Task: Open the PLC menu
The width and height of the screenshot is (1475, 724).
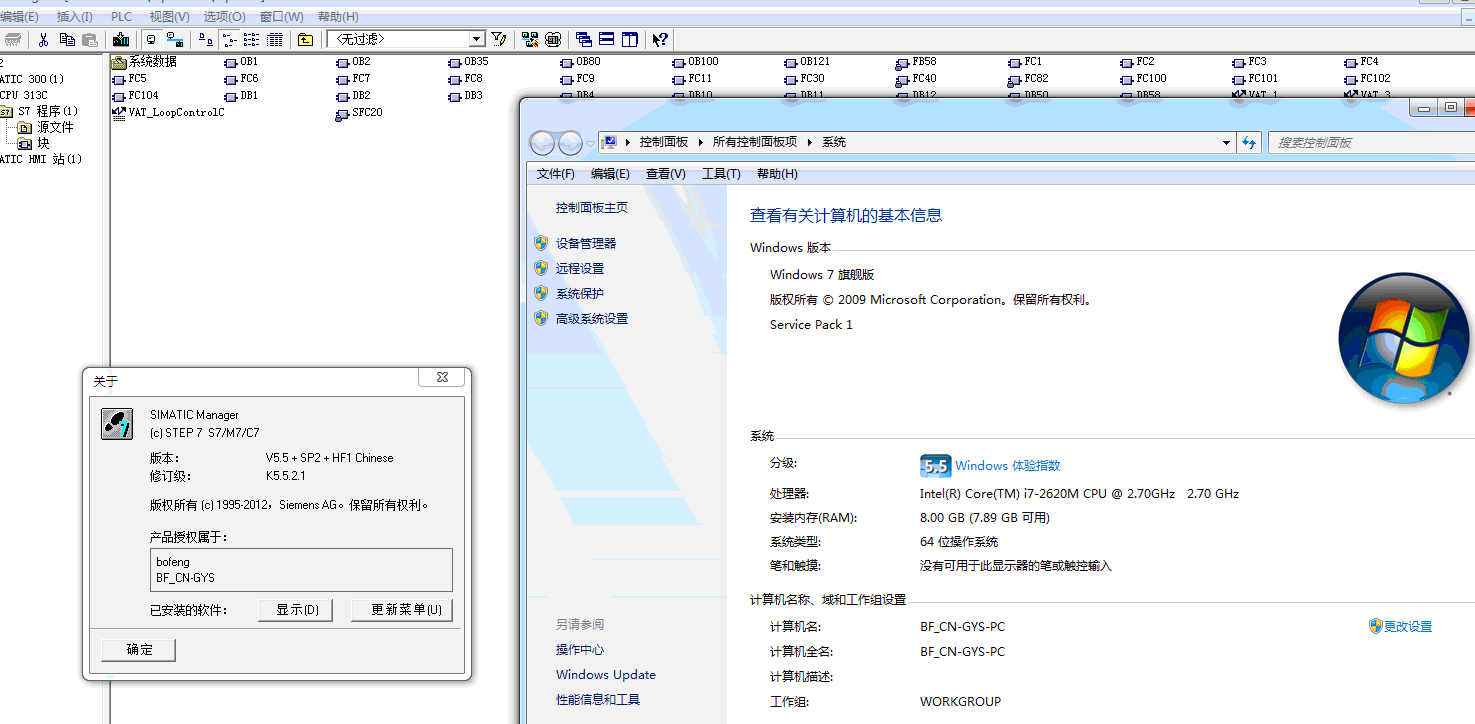Action: pyautogui.click(x=121, y=17)
